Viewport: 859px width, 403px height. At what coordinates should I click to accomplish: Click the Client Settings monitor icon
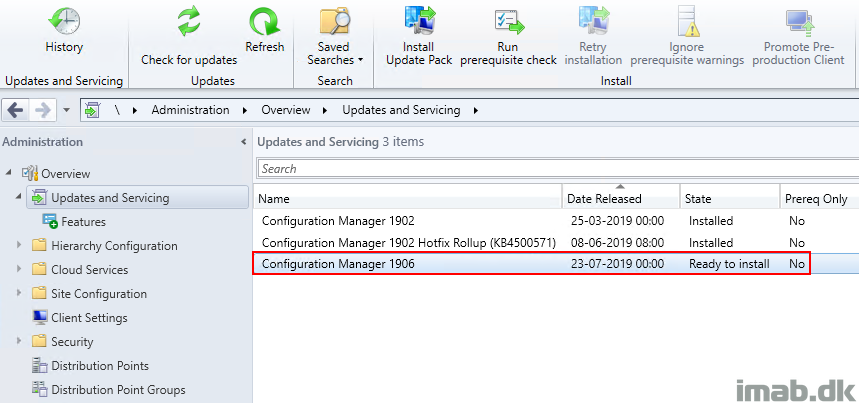(39, 318)
